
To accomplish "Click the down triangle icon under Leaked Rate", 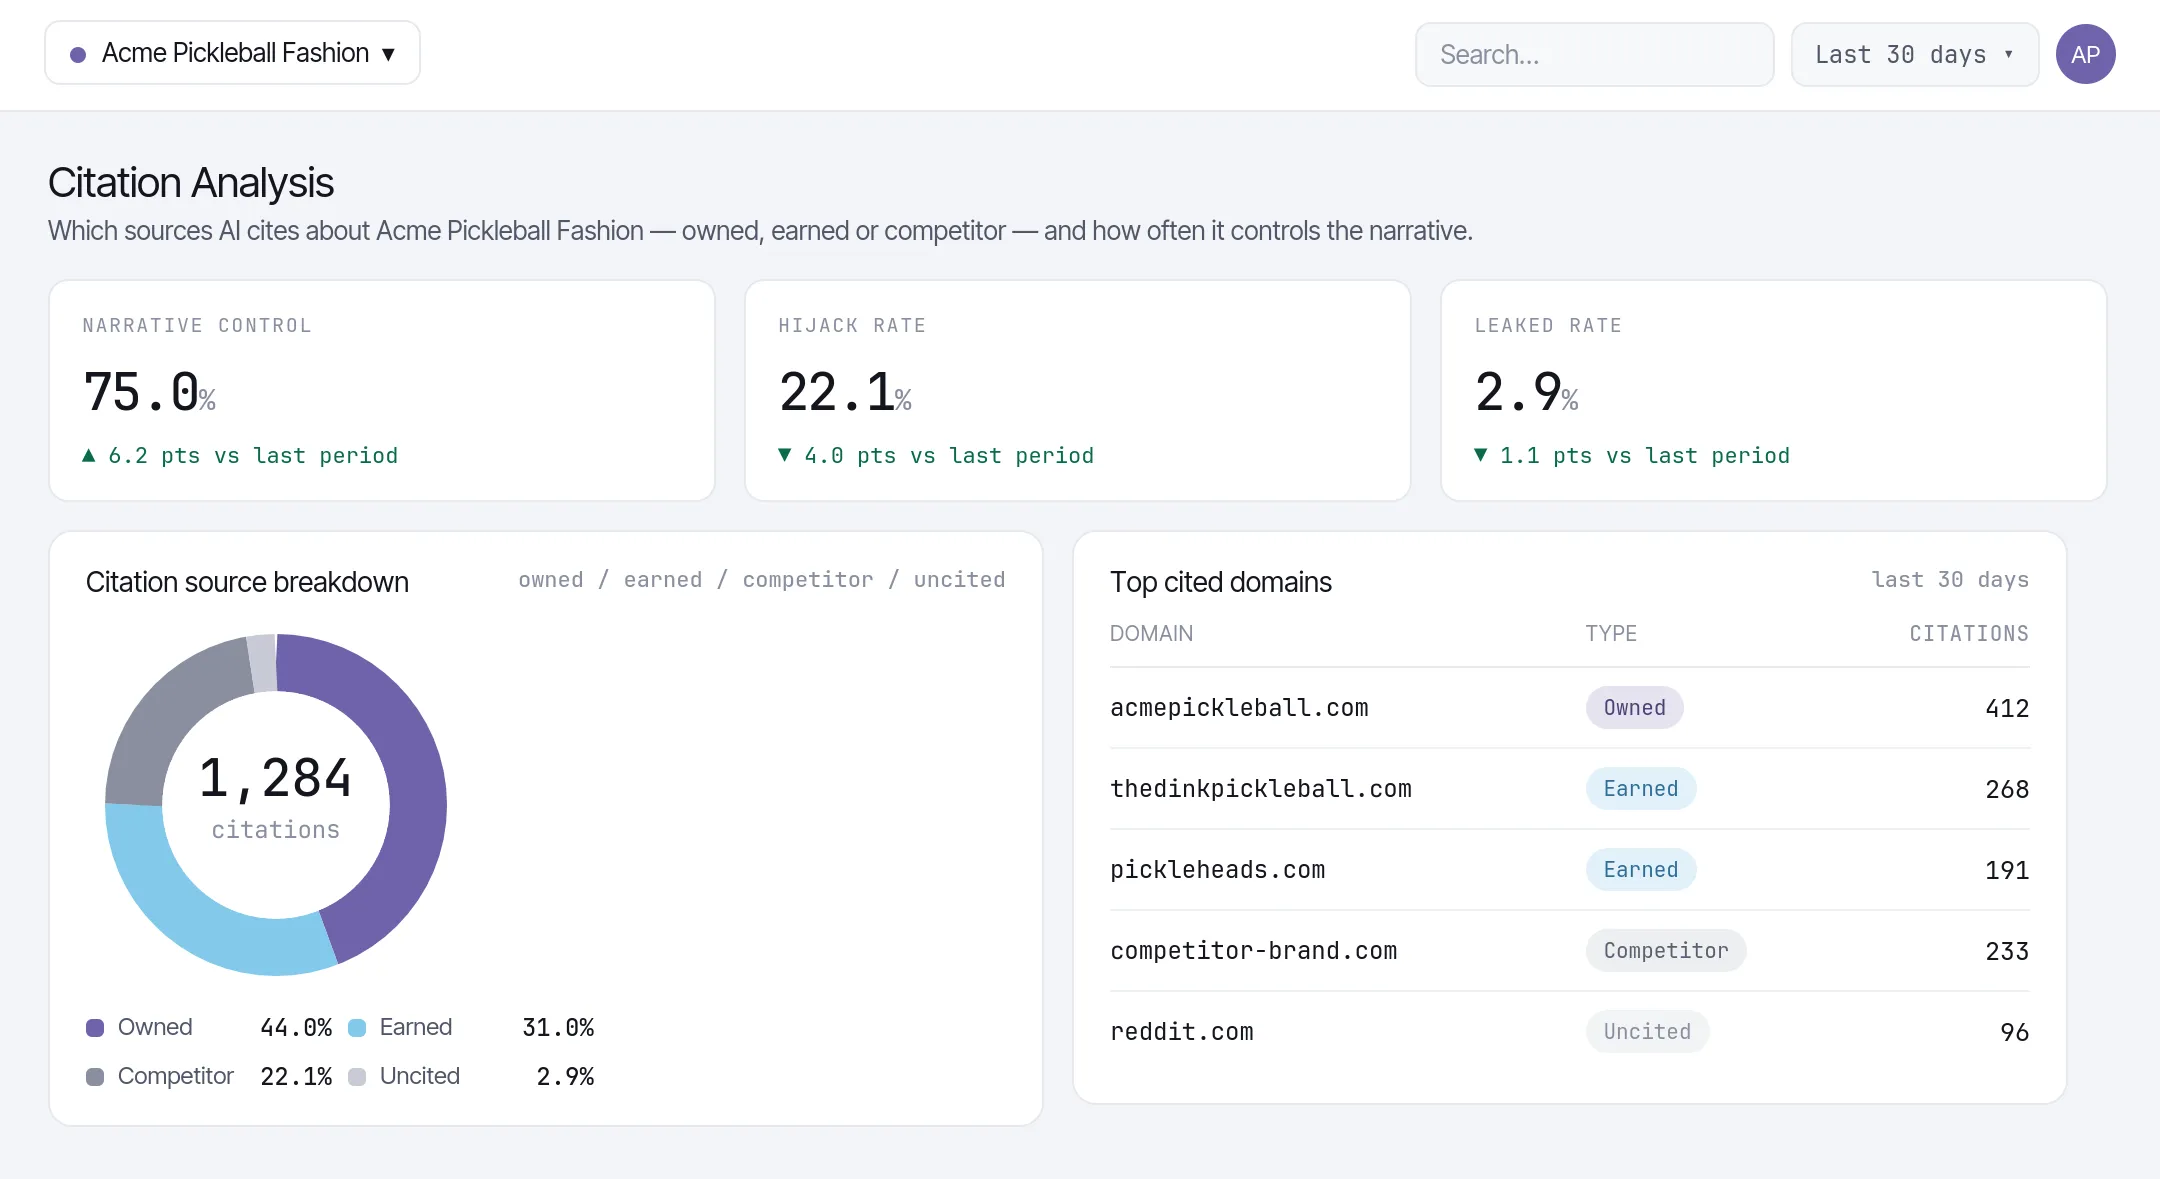I will pyautogui.click(x=1481, y=456).
